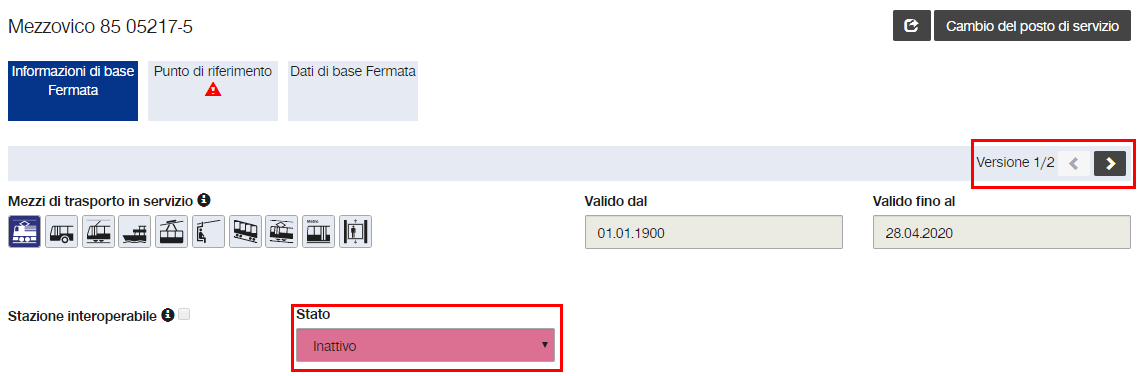Toggle the train transport icon
The image size is (1143, 376).
[24, 232]
